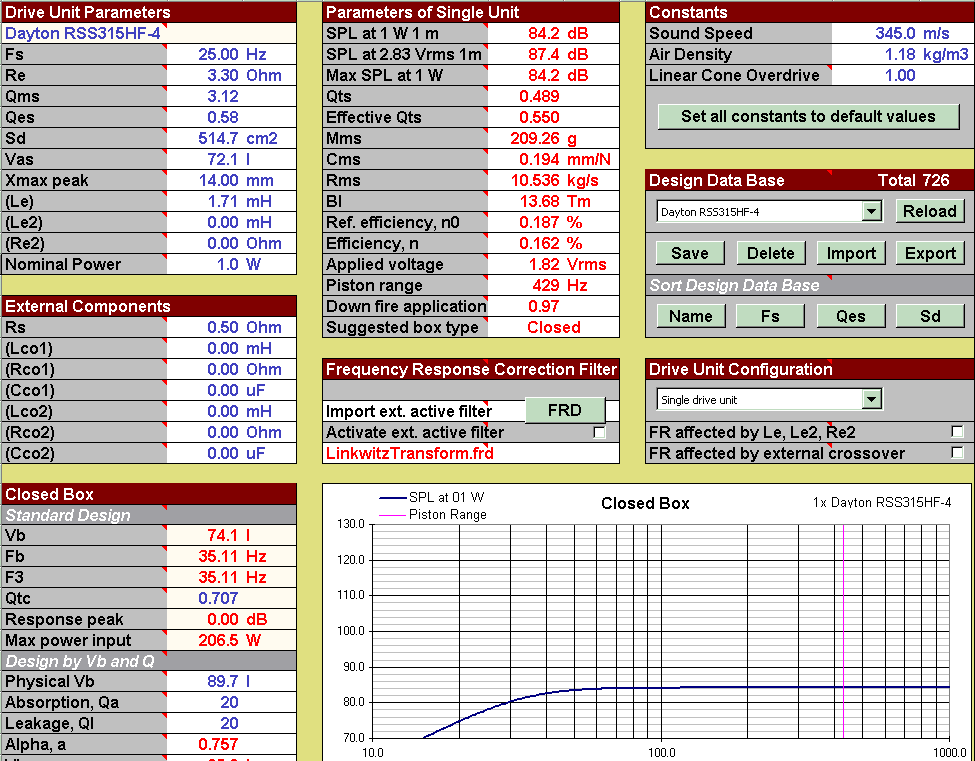Edit the Xmax peak value 14.00 mm
The image size is (975, 761).
[231, 180]
